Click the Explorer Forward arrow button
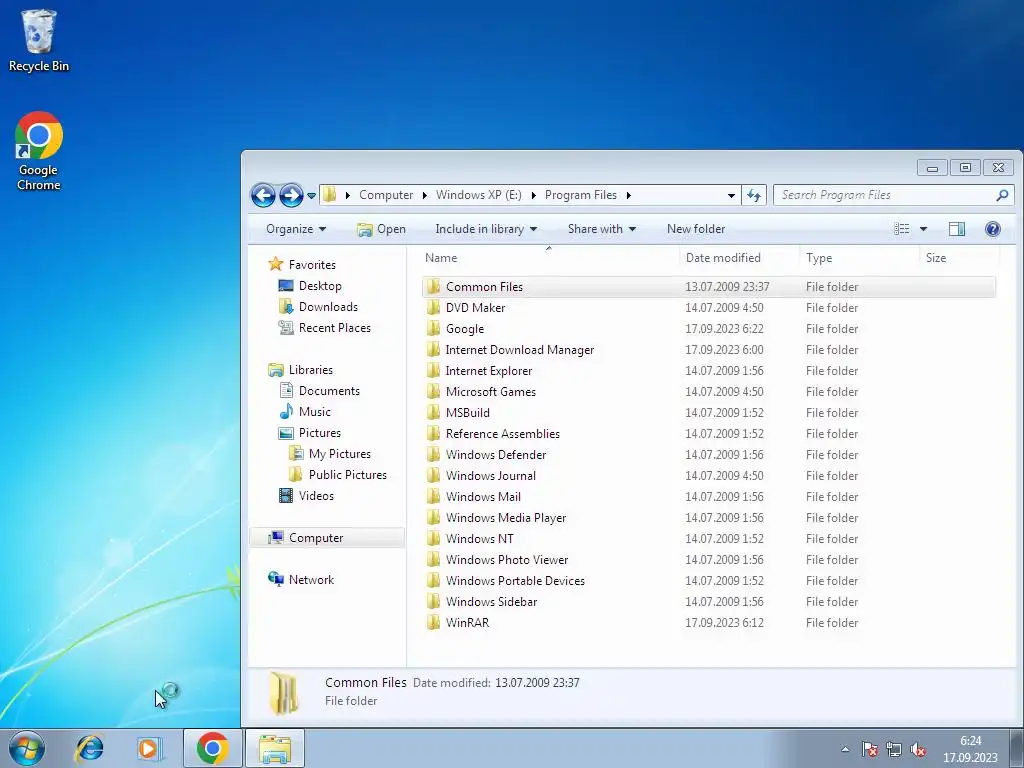The height and width of the screenshot is (768, 1024). pyautogui.click(x=291, y=195)
